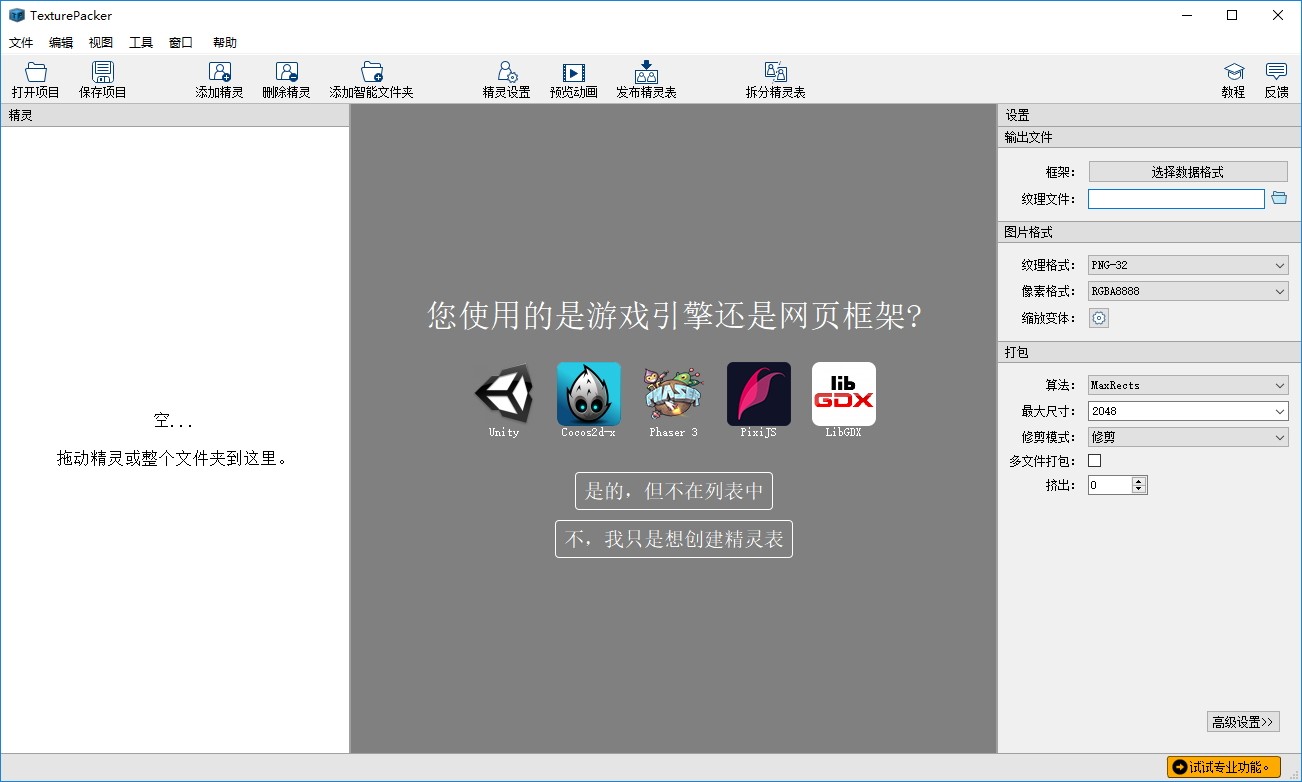Remove sprites with 删除精灵 icon
Image resolution: width=1302 pixels, height=782 pixels.
287,80
